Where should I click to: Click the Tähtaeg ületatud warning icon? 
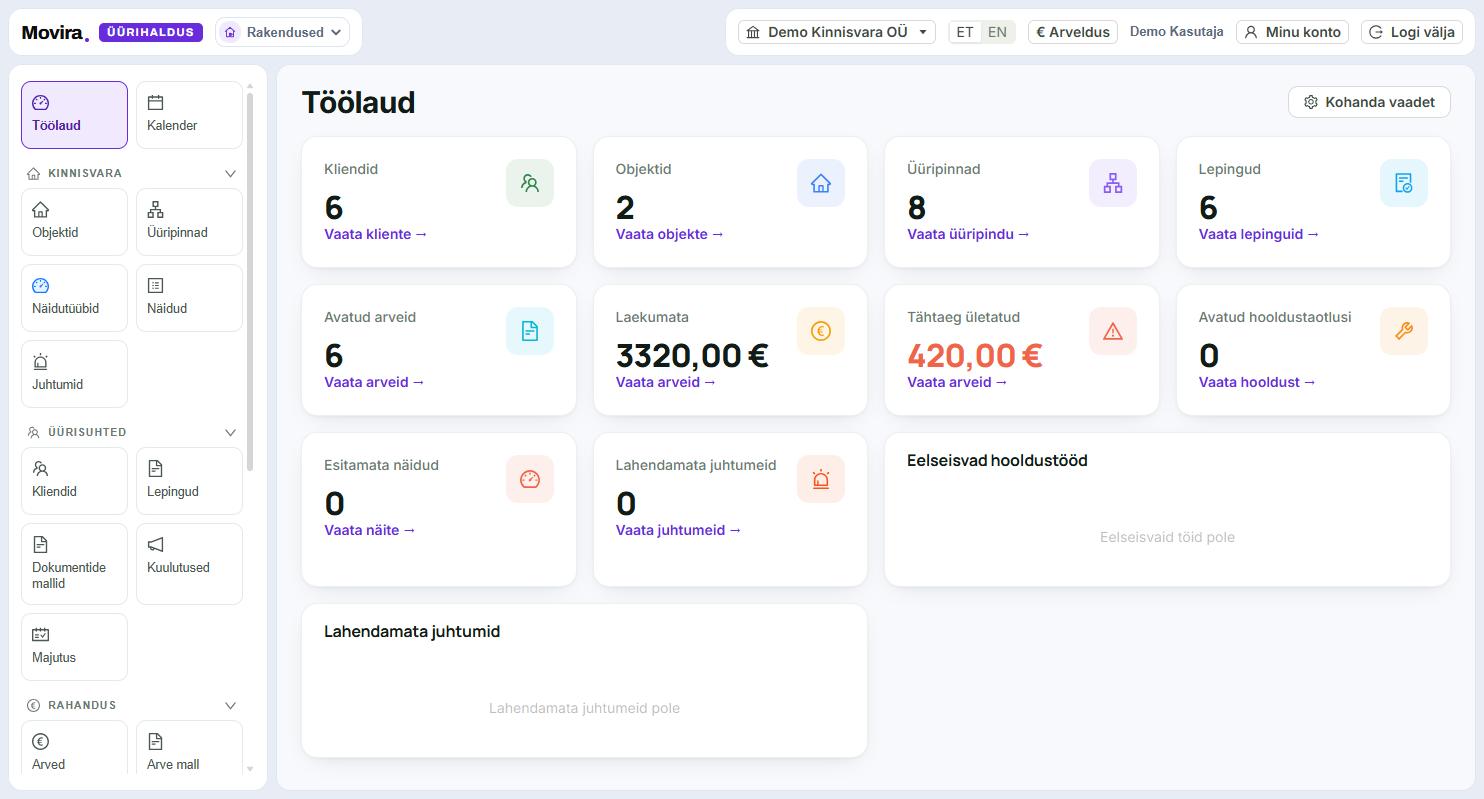point(1113,331)
